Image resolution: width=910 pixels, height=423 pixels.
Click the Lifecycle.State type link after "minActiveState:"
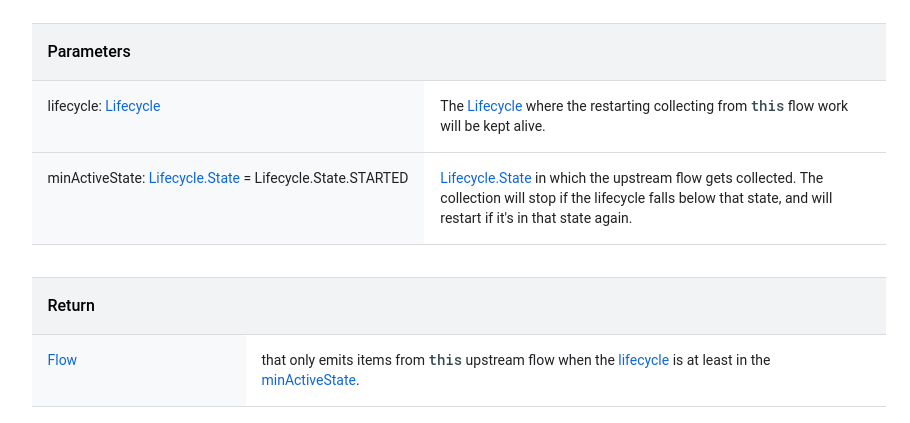point(194,178)
